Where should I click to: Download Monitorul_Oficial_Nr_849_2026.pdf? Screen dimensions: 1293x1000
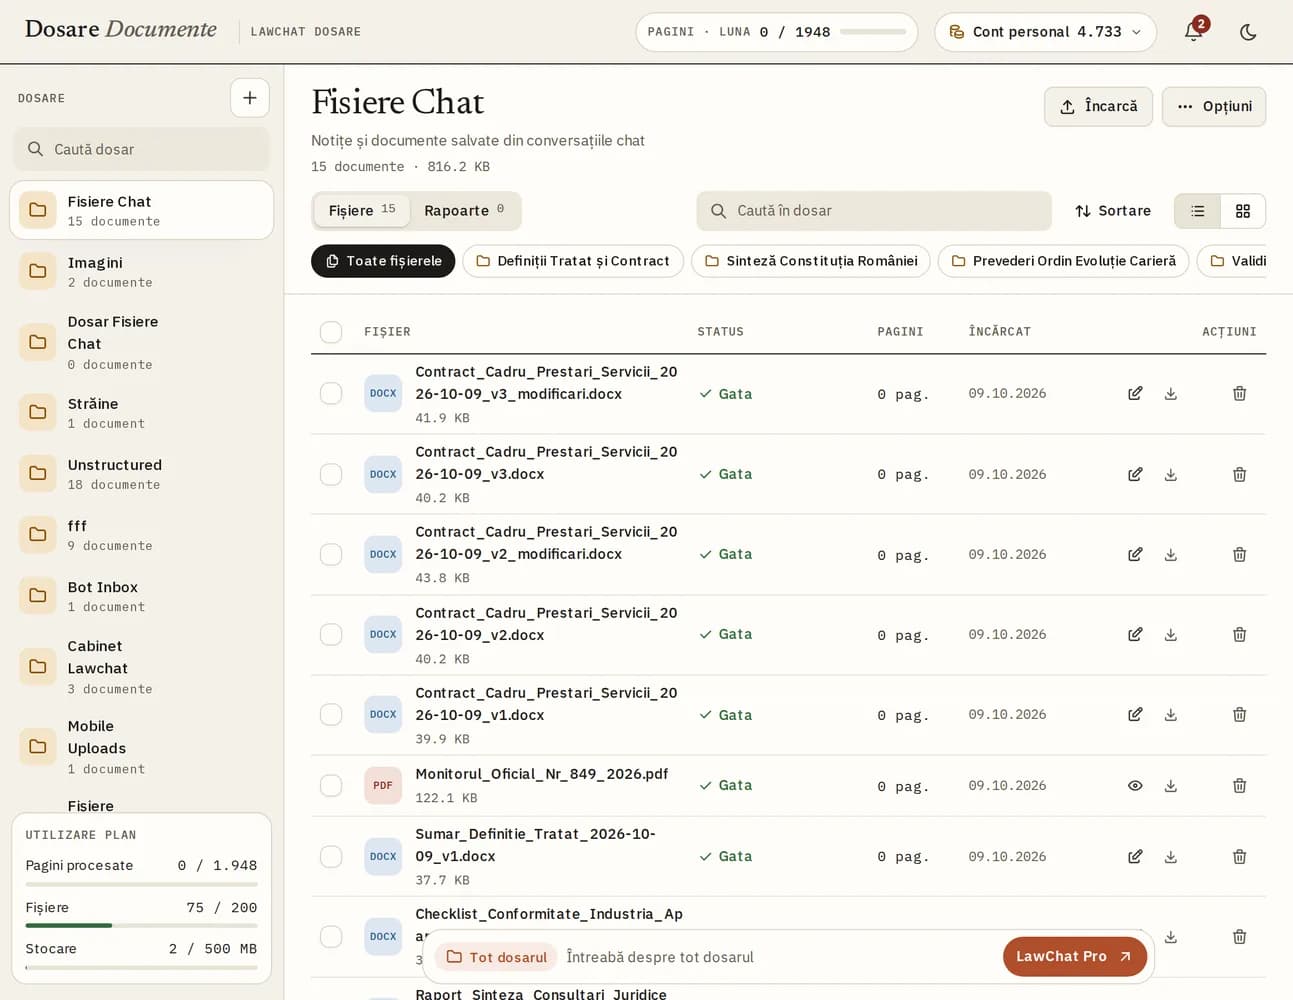pyautogui.click(x=1171, y=786)
